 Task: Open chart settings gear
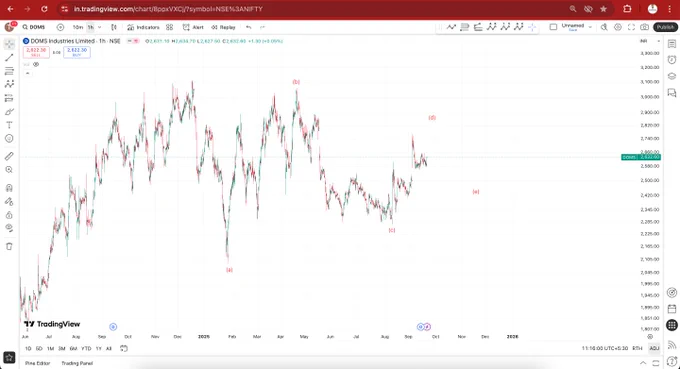618,27
